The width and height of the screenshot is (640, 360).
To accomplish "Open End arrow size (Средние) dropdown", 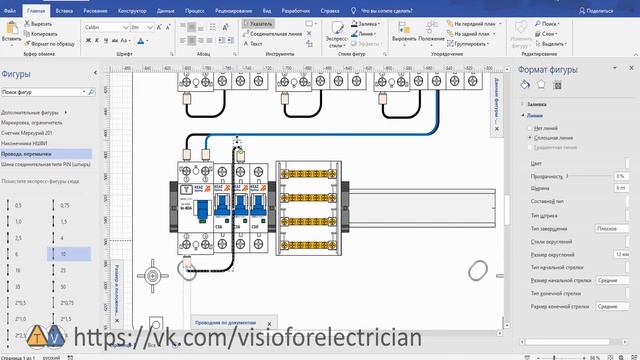I will pos(612,306).
